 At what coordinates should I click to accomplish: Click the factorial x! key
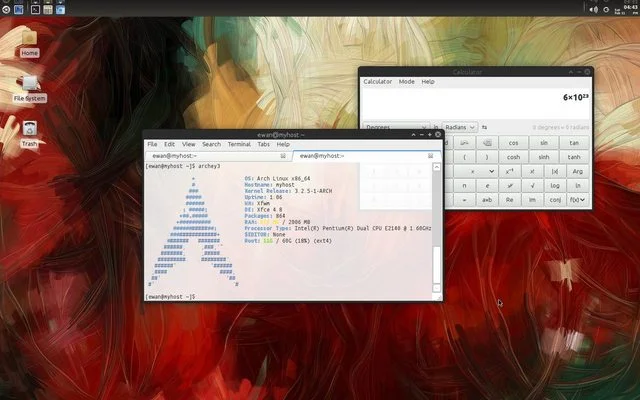[533, 171]
